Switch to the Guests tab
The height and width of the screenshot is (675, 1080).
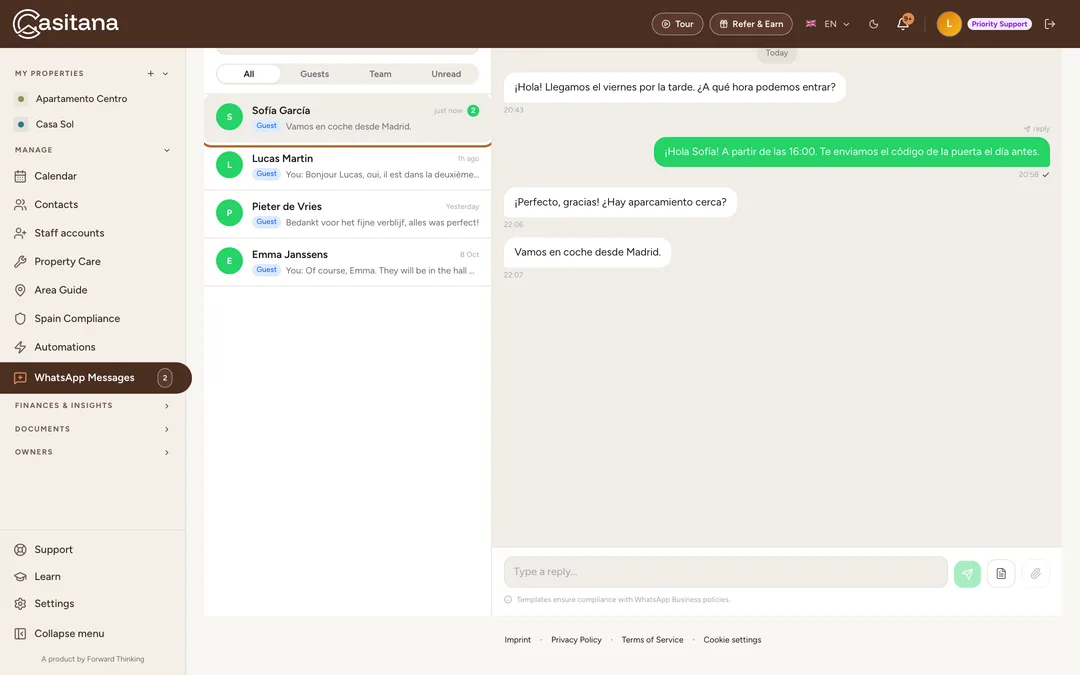tap(314, 74)
